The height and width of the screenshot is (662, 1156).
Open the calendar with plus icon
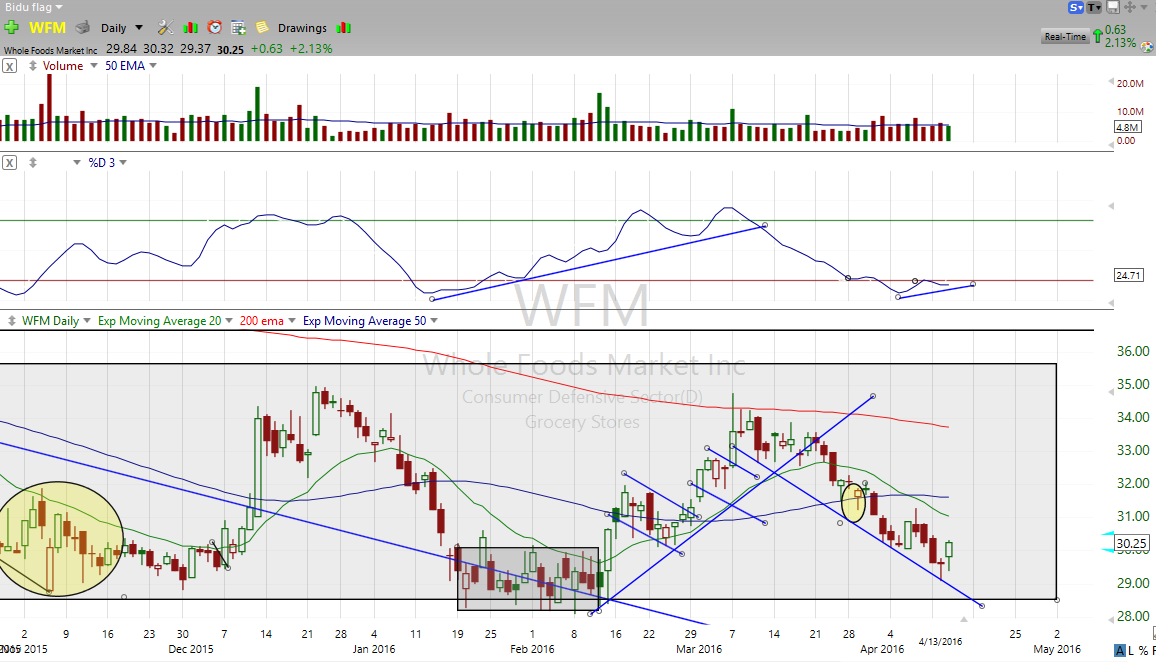click(238, 28)
